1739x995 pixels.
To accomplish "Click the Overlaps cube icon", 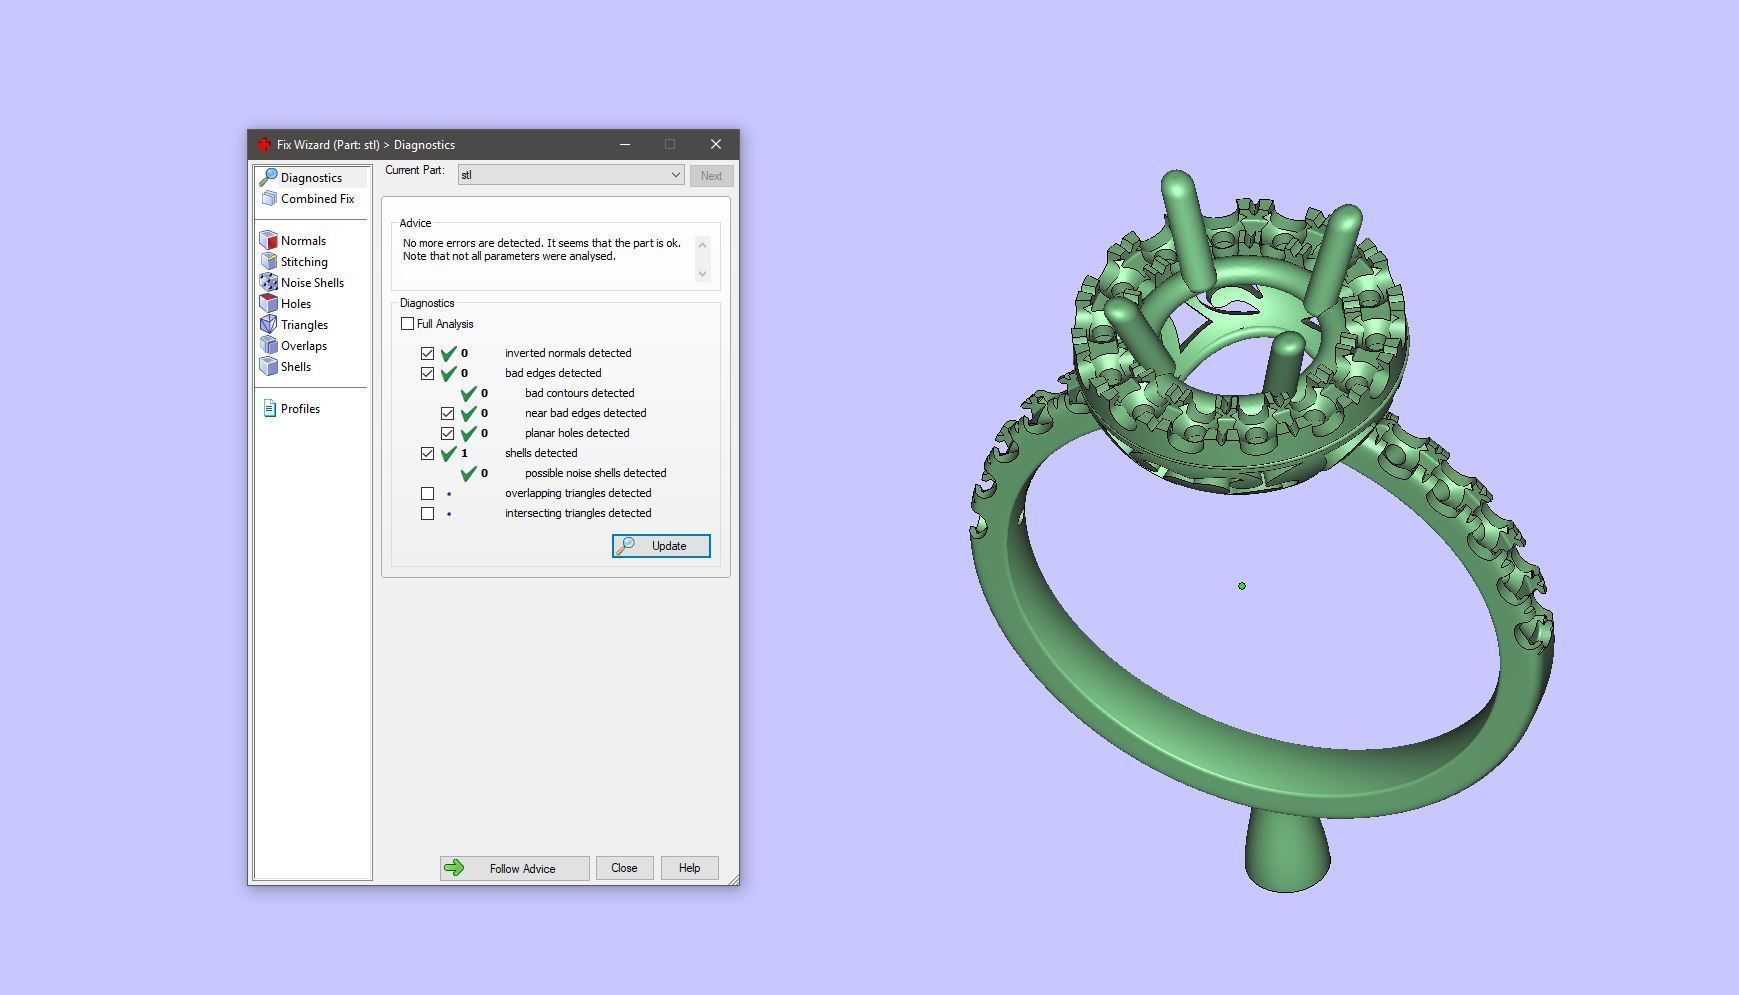I will 268,346.
